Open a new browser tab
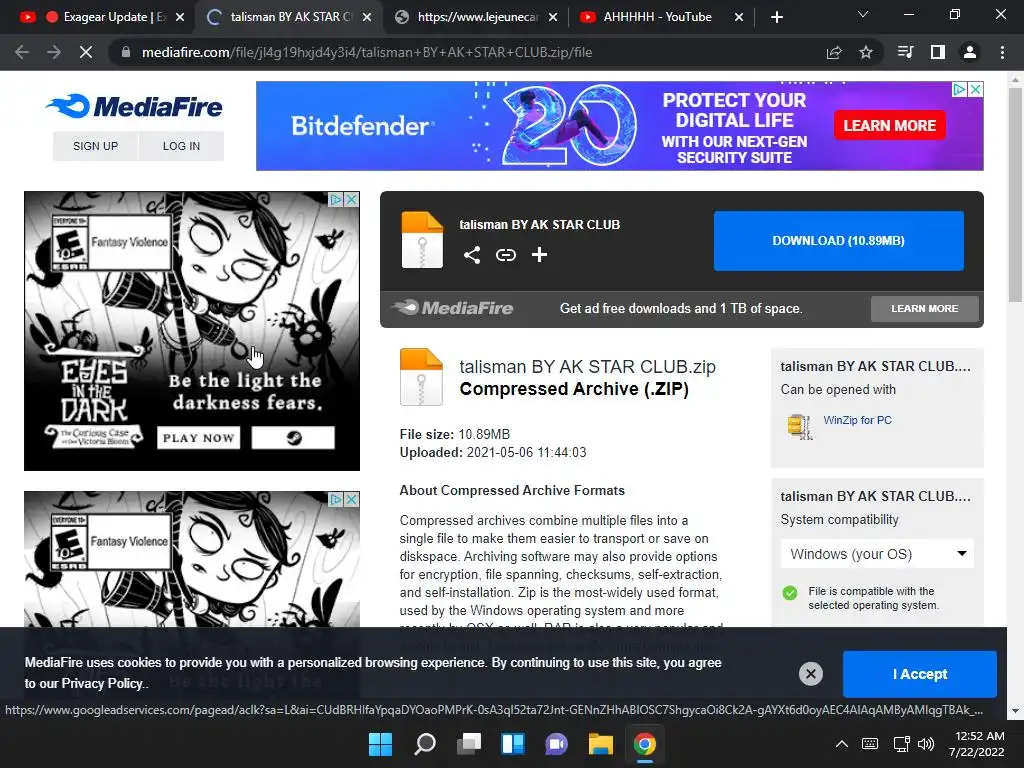 pyautogui.click(x=776, y=17)
